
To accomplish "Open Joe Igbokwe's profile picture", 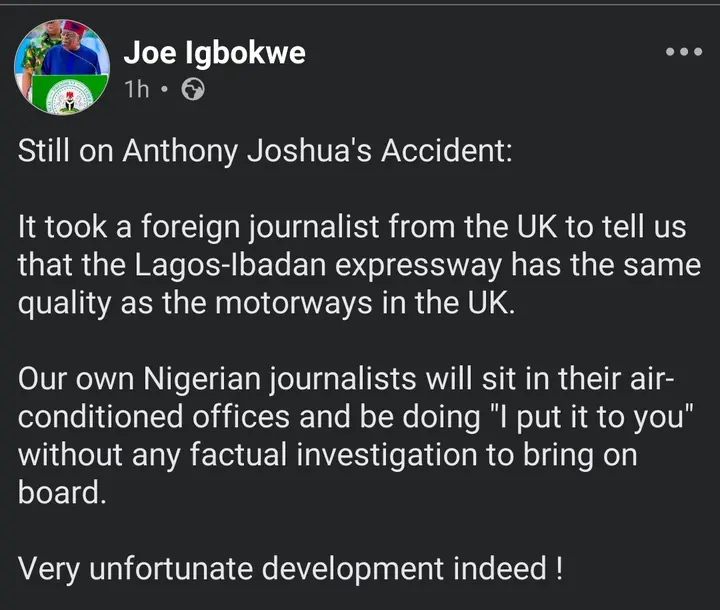I will (x=62, y=66).
